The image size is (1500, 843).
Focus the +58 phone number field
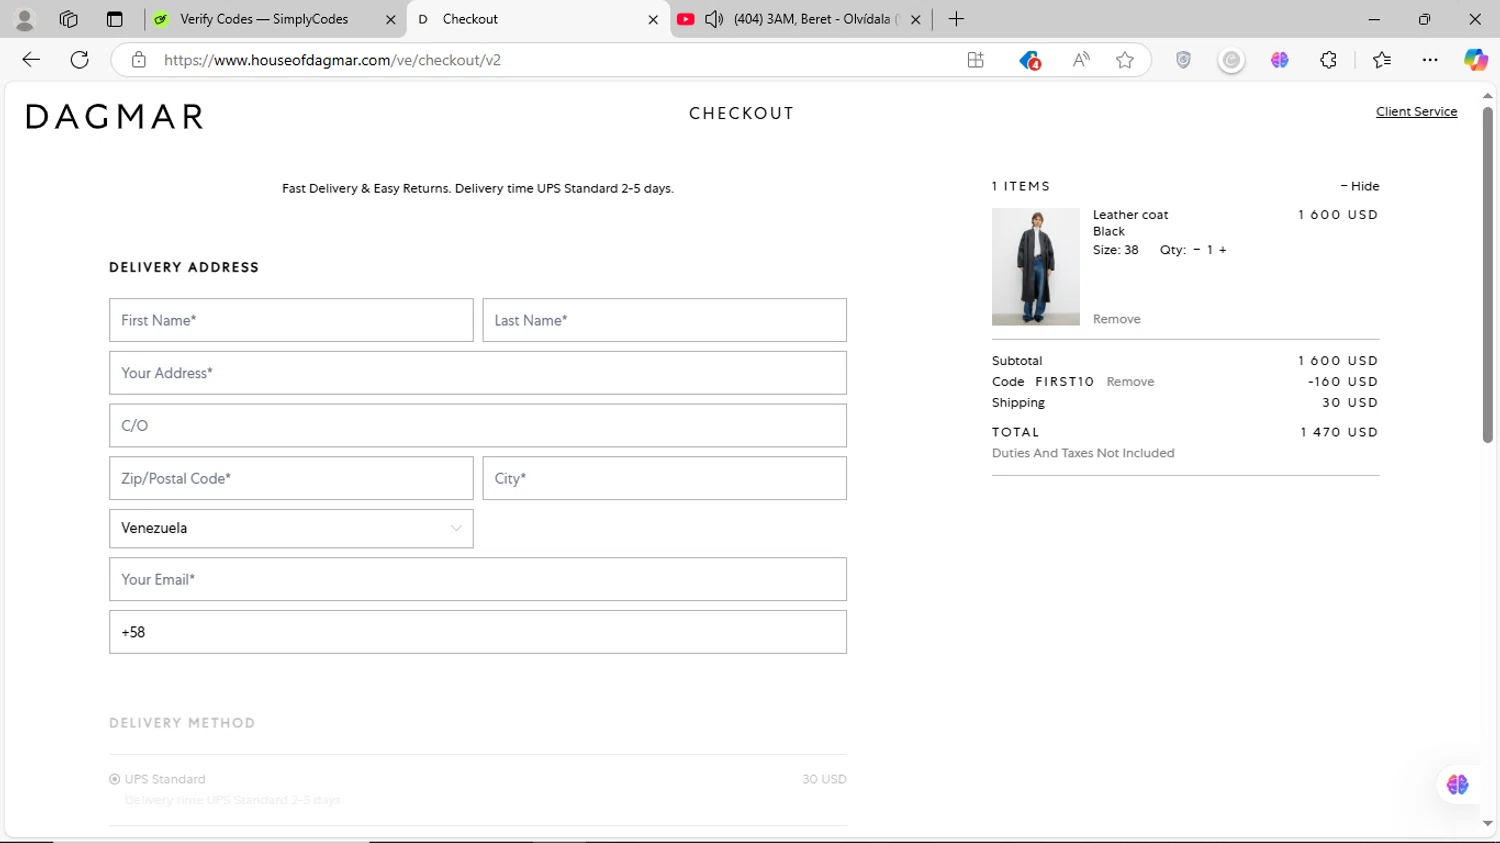tap(478, 632)
